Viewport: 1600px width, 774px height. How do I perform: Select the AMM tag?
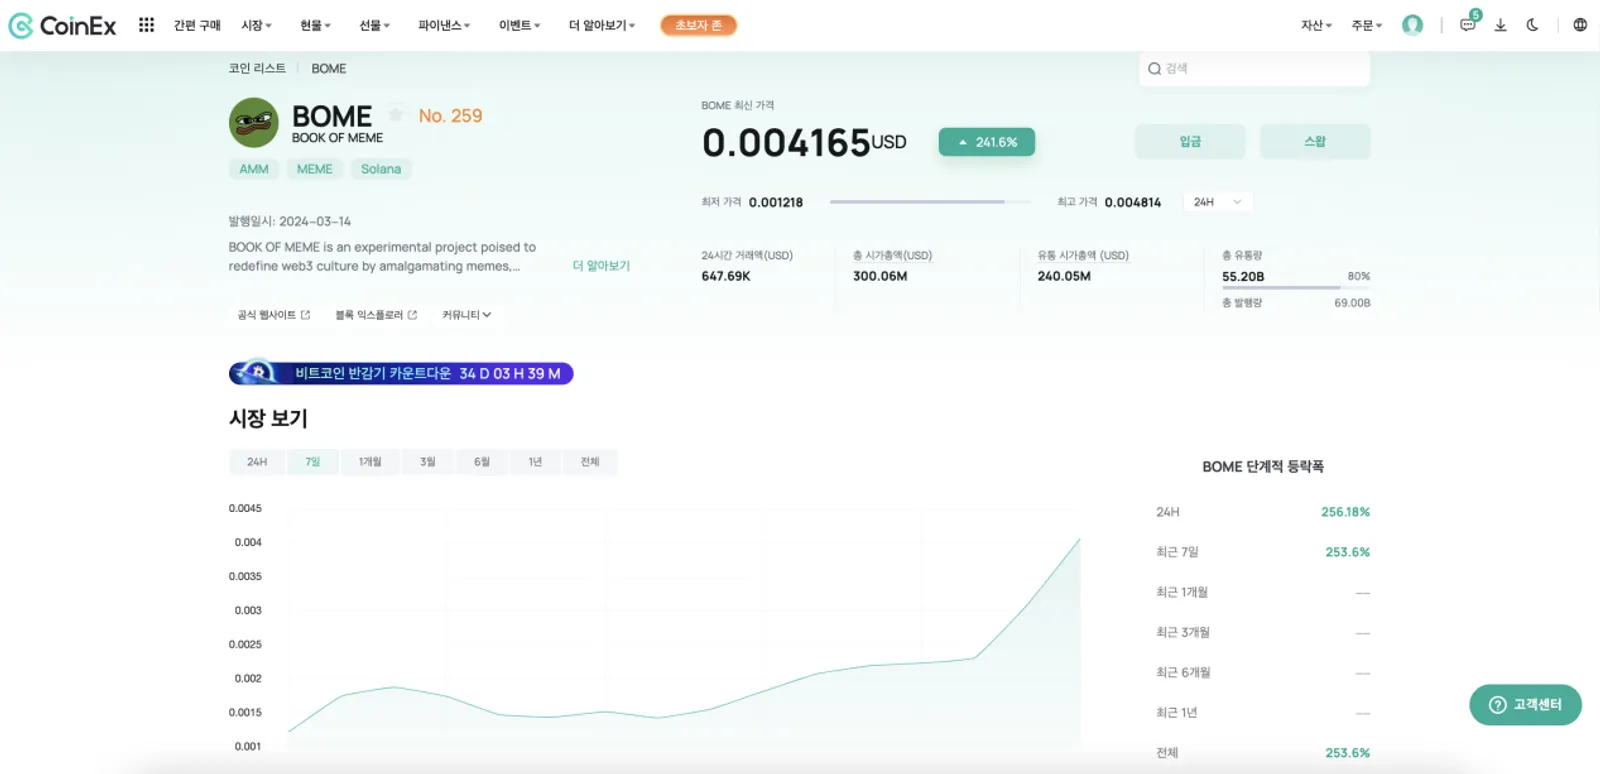(x=254, y=169)
